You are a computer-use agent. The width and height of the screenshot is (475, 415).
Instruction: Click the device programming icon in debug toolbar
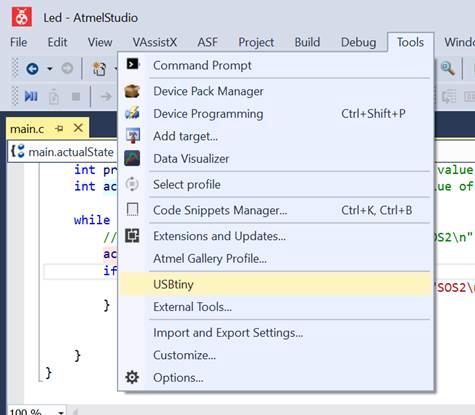[x=54, y=97]
